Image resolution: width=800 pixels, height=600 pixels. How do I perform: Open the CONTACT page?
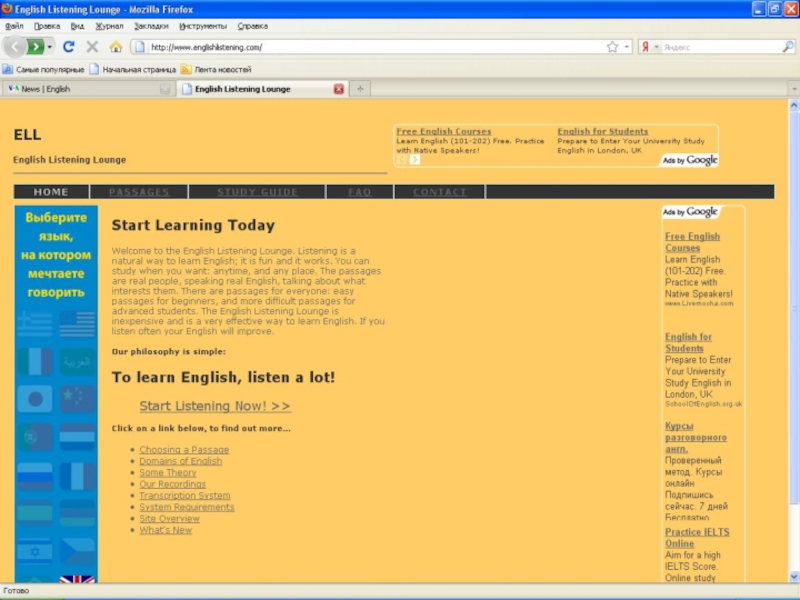click(439, 192)
